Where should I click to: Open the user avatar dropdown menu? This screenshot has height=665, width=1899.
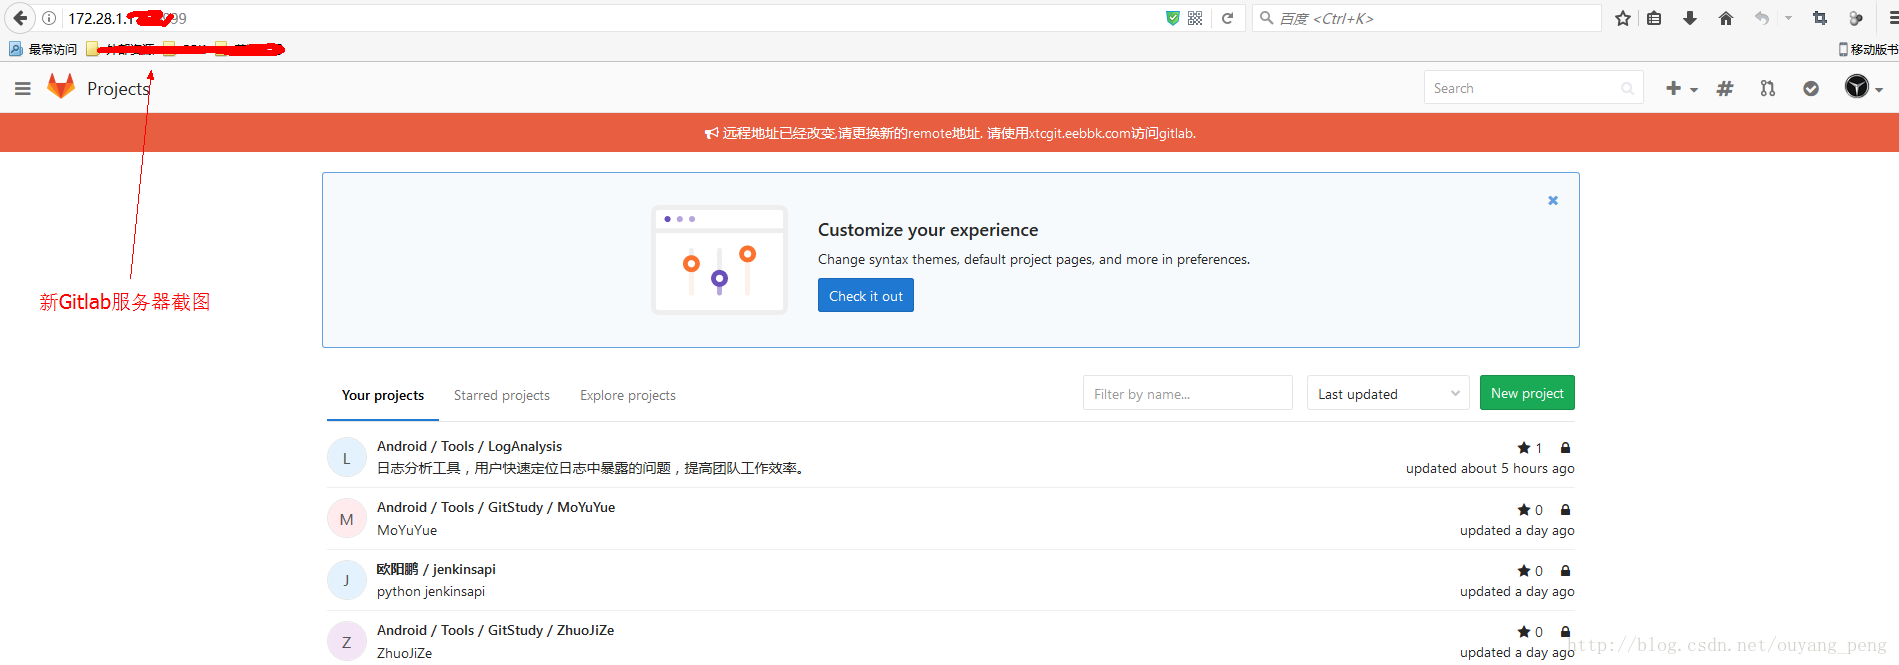click(1863, 88)
